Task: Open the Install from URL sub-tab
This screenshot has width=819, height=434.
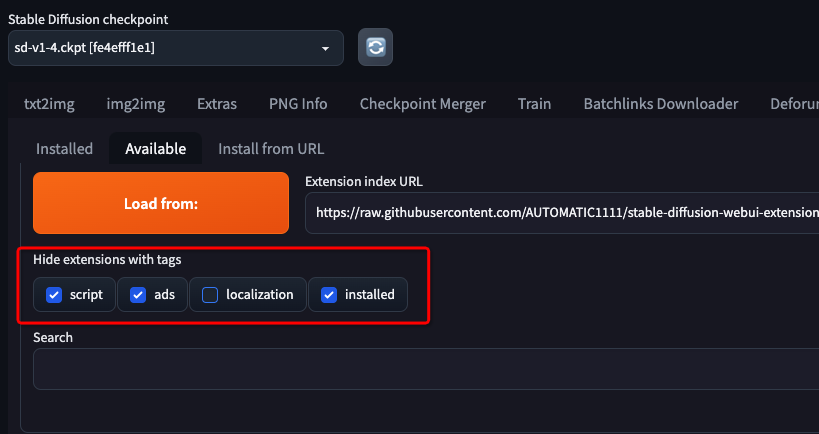Action: [271, 149]
